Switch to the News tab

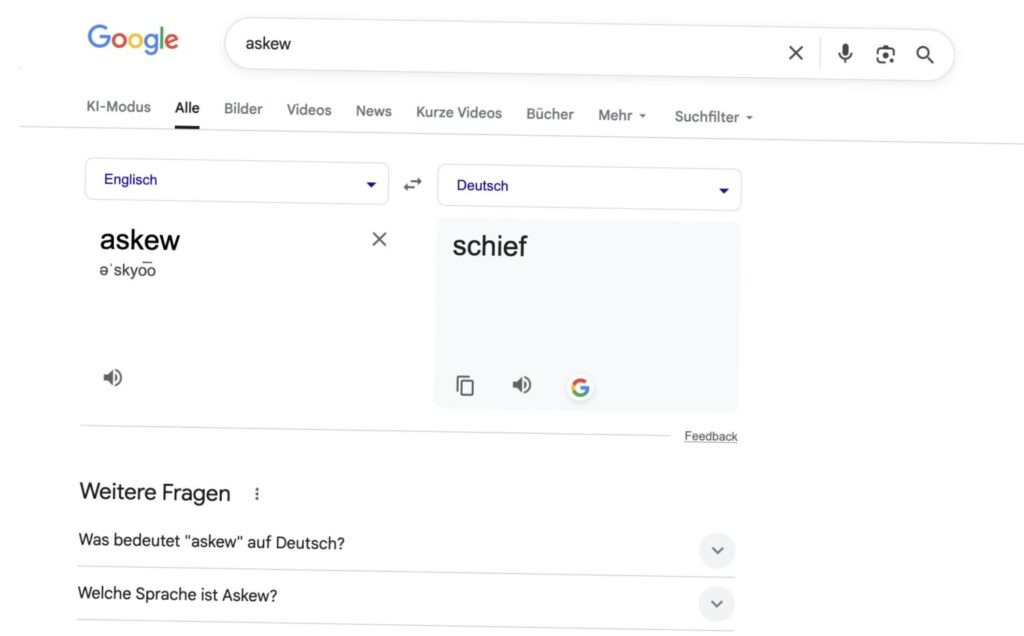(x=373, y=111)
